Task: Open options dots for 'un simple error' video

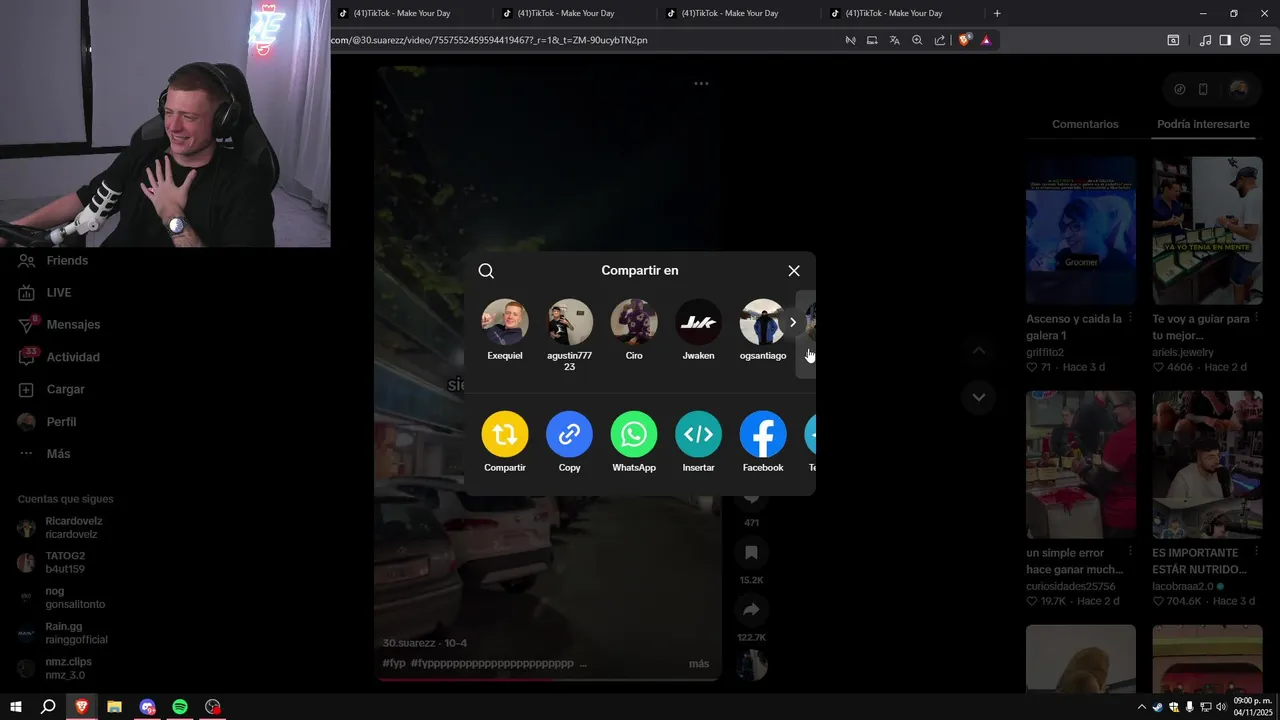Action: tap(1131, 551)
